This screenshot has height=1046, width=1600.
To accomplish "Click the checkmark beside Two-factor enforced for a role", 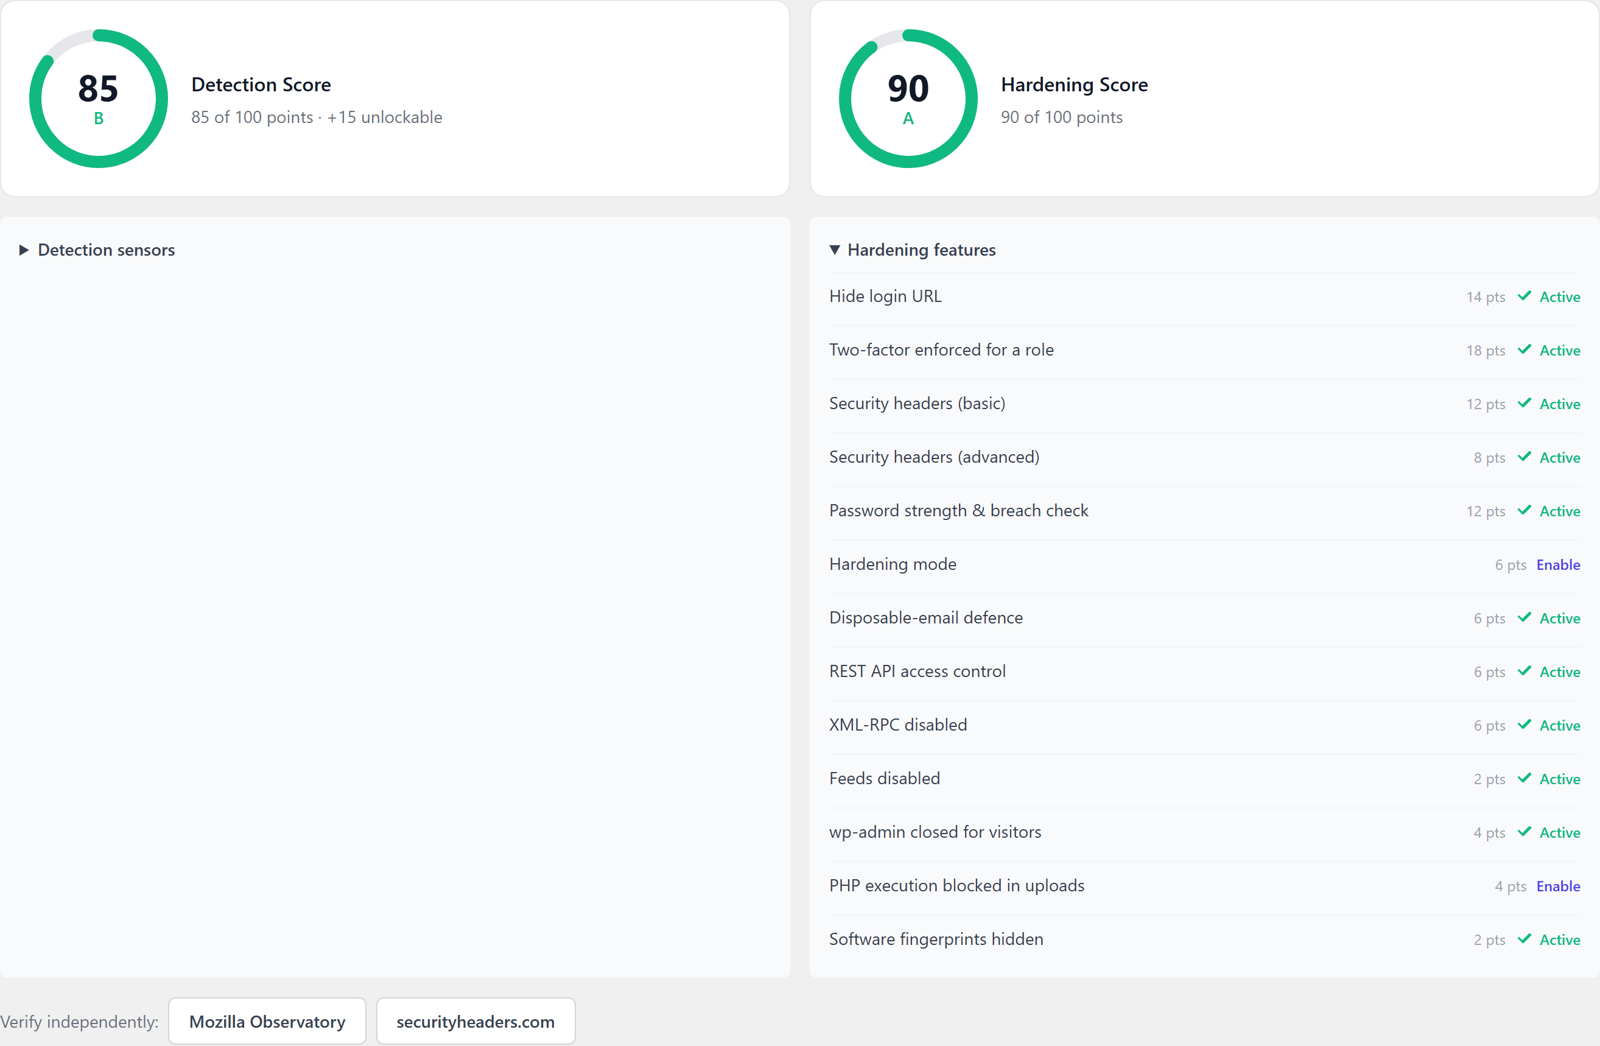I will click(x=1524, y=350).
